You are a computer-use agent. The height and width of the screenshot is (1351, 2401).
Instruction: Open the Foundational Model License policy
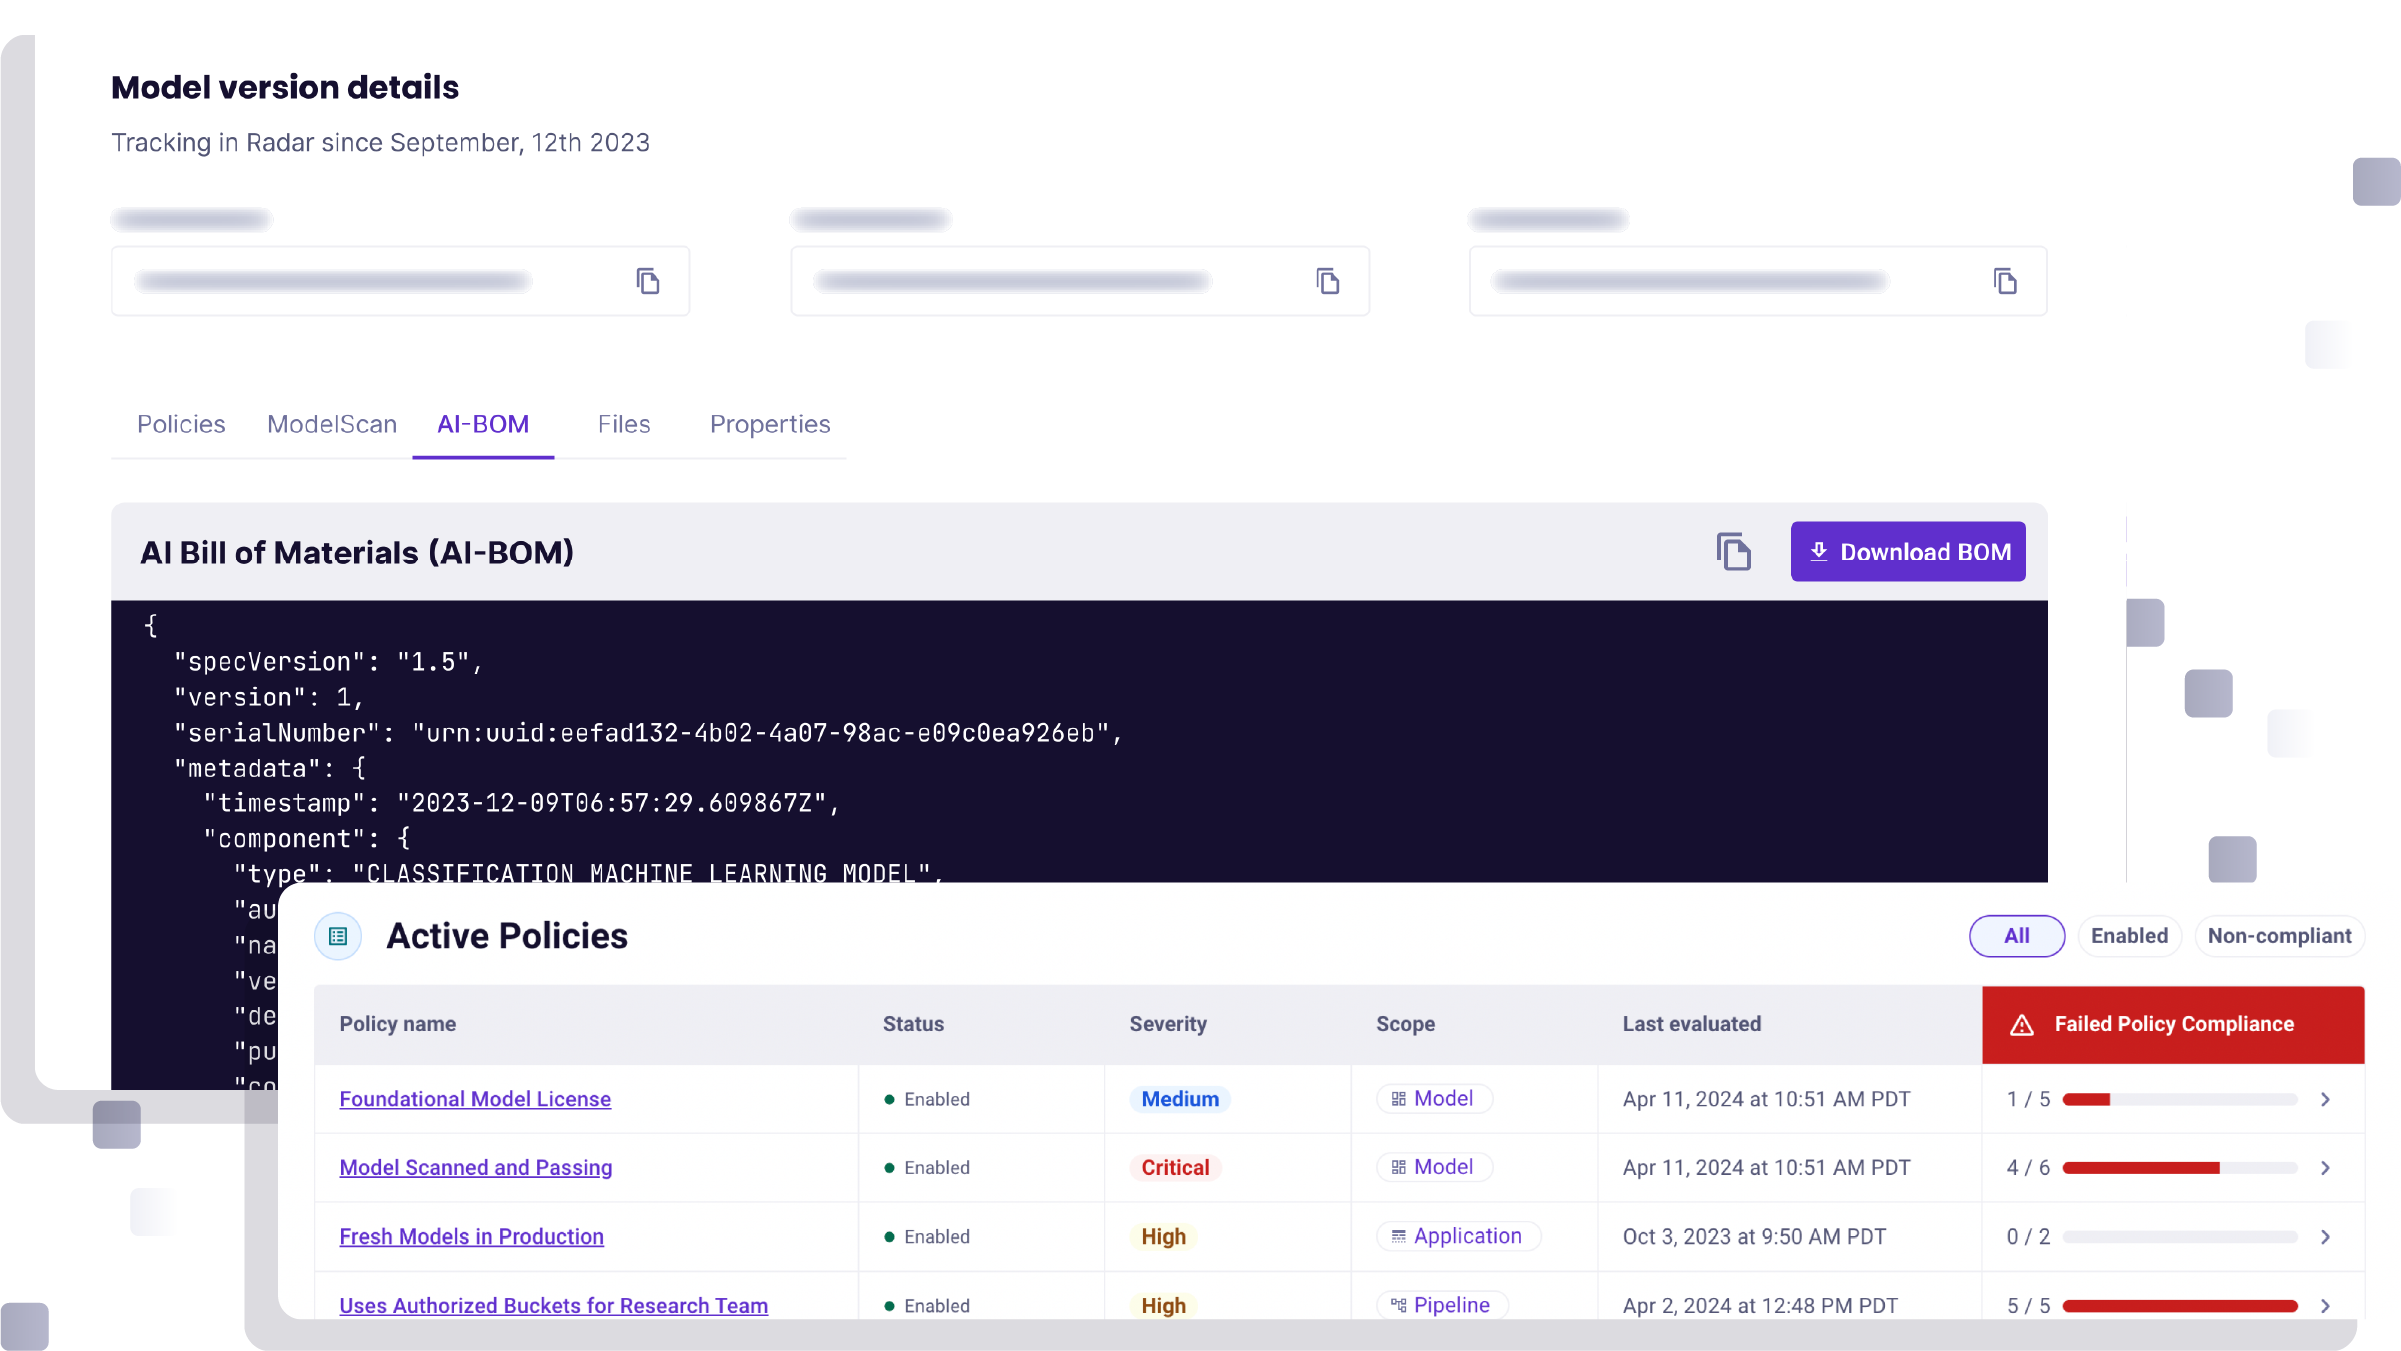pyautogui.click(x=475, y=1099)
